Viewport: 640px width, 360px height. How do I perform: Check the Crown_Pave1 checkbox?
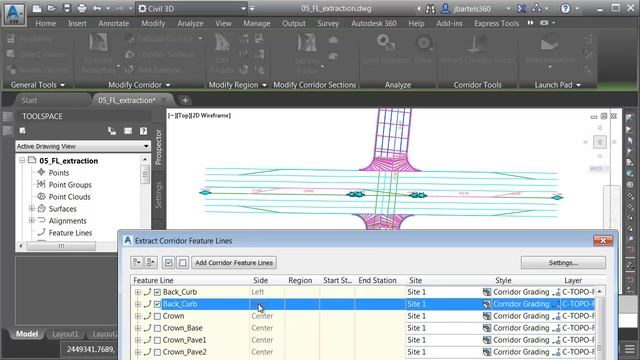point(158,340)
